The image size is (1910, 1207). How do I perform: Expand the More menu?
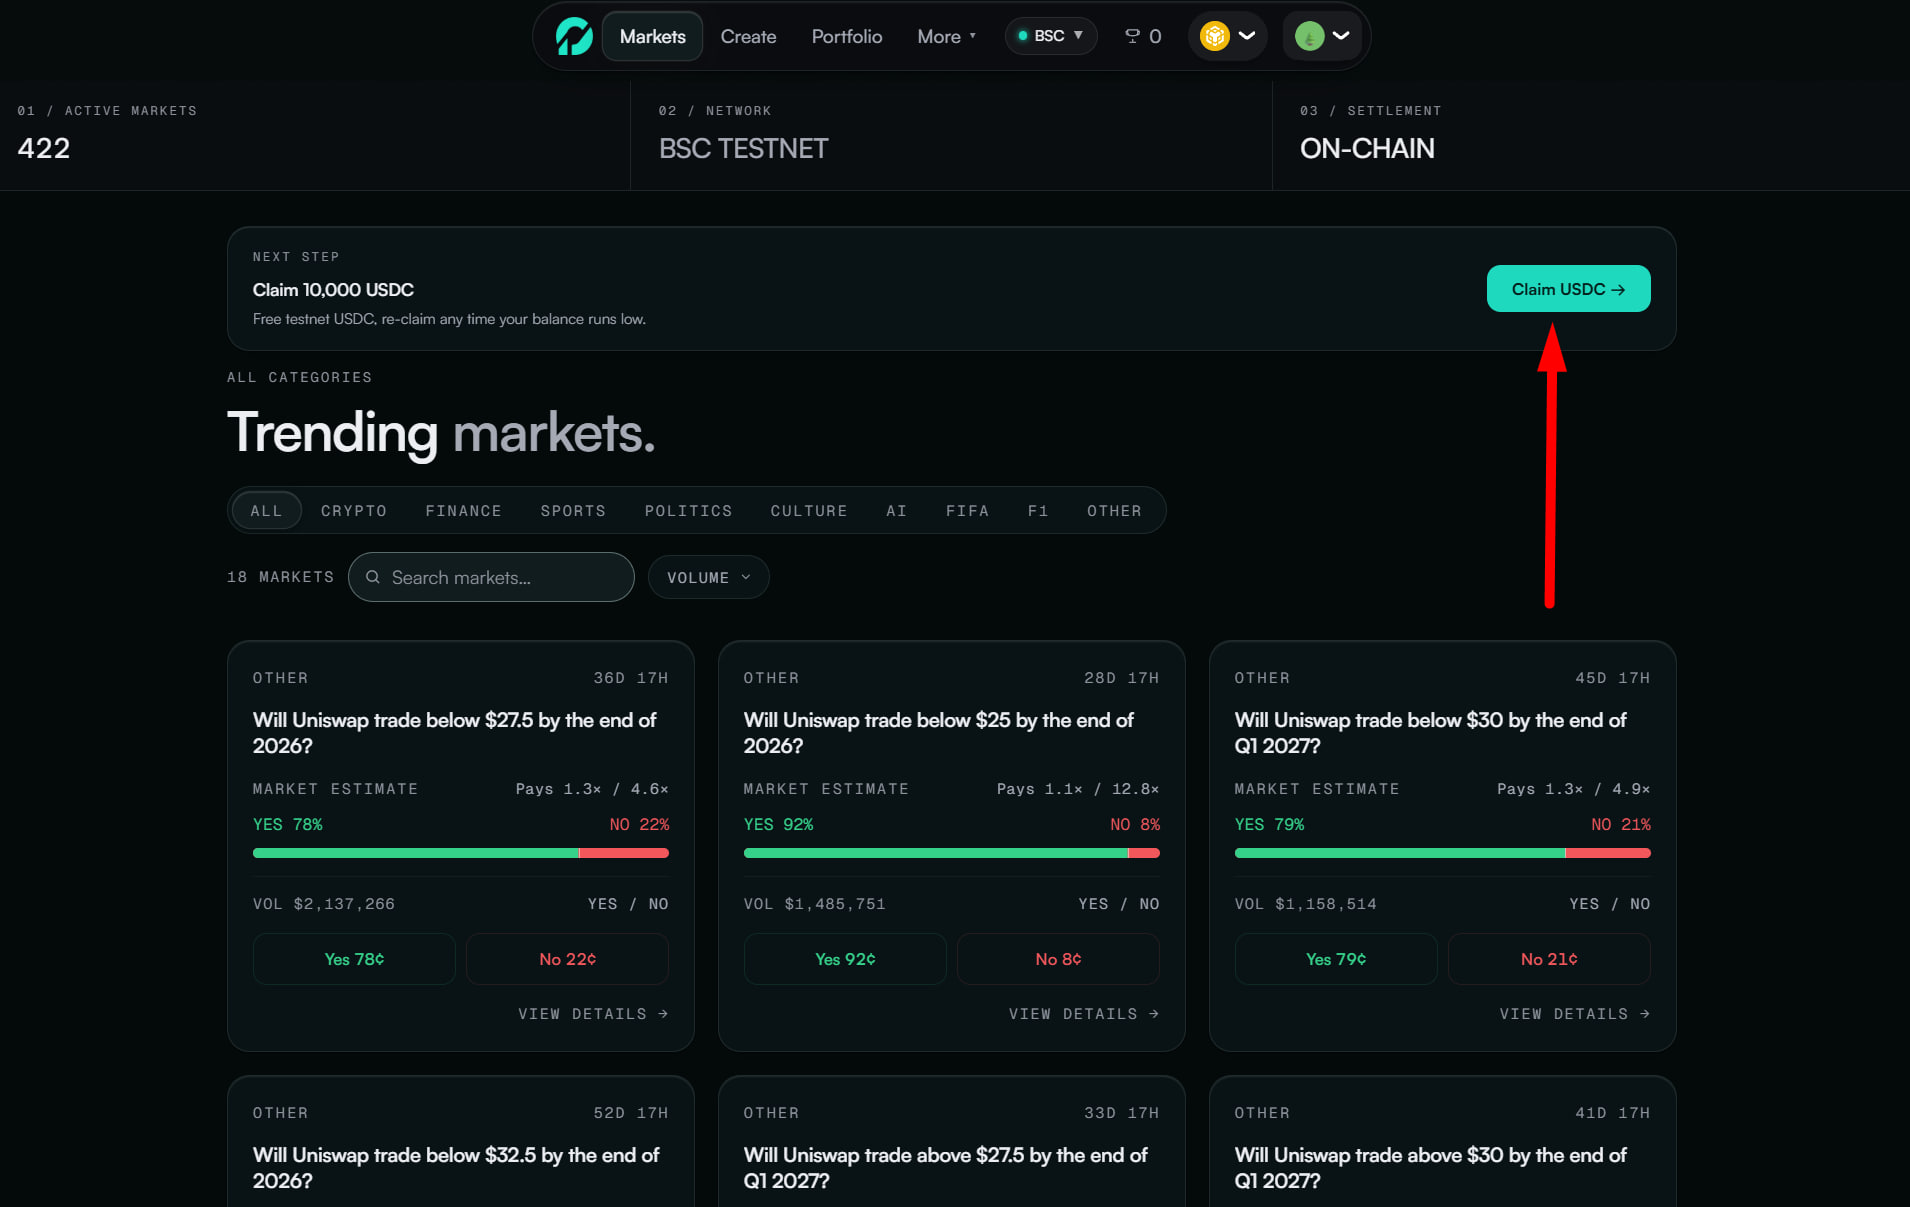(946, 36)
